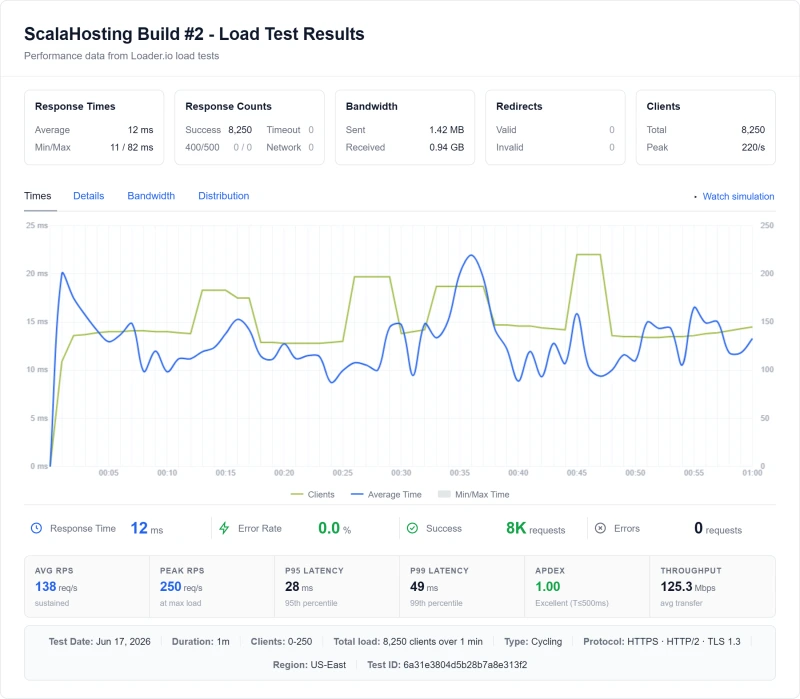Viewport: 800px width, 699px height.
Task: Click the Total clients value 8,250
Action: pos(753,130)
